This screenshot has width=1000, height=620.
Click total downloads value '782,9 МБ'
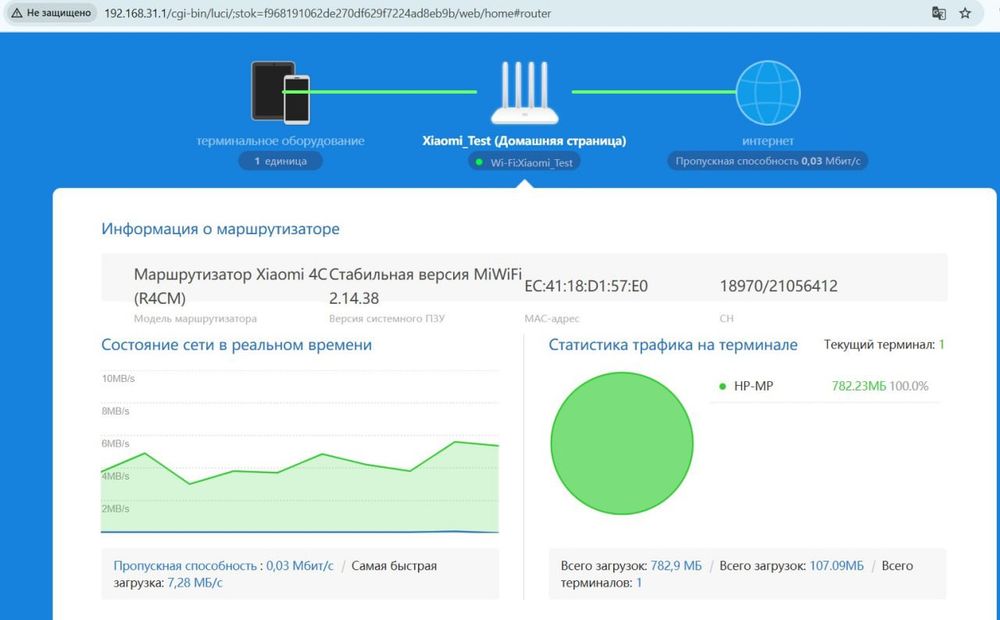[676, 566]
